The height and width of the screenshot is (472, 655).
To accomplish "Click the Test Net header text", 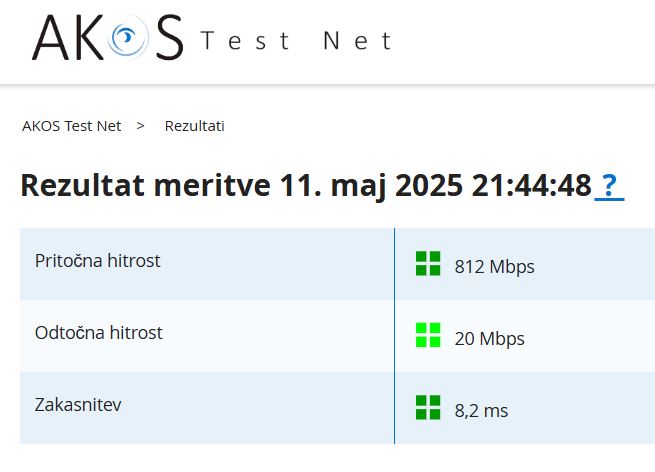I will pyautogui.click(x=296, y=41).
